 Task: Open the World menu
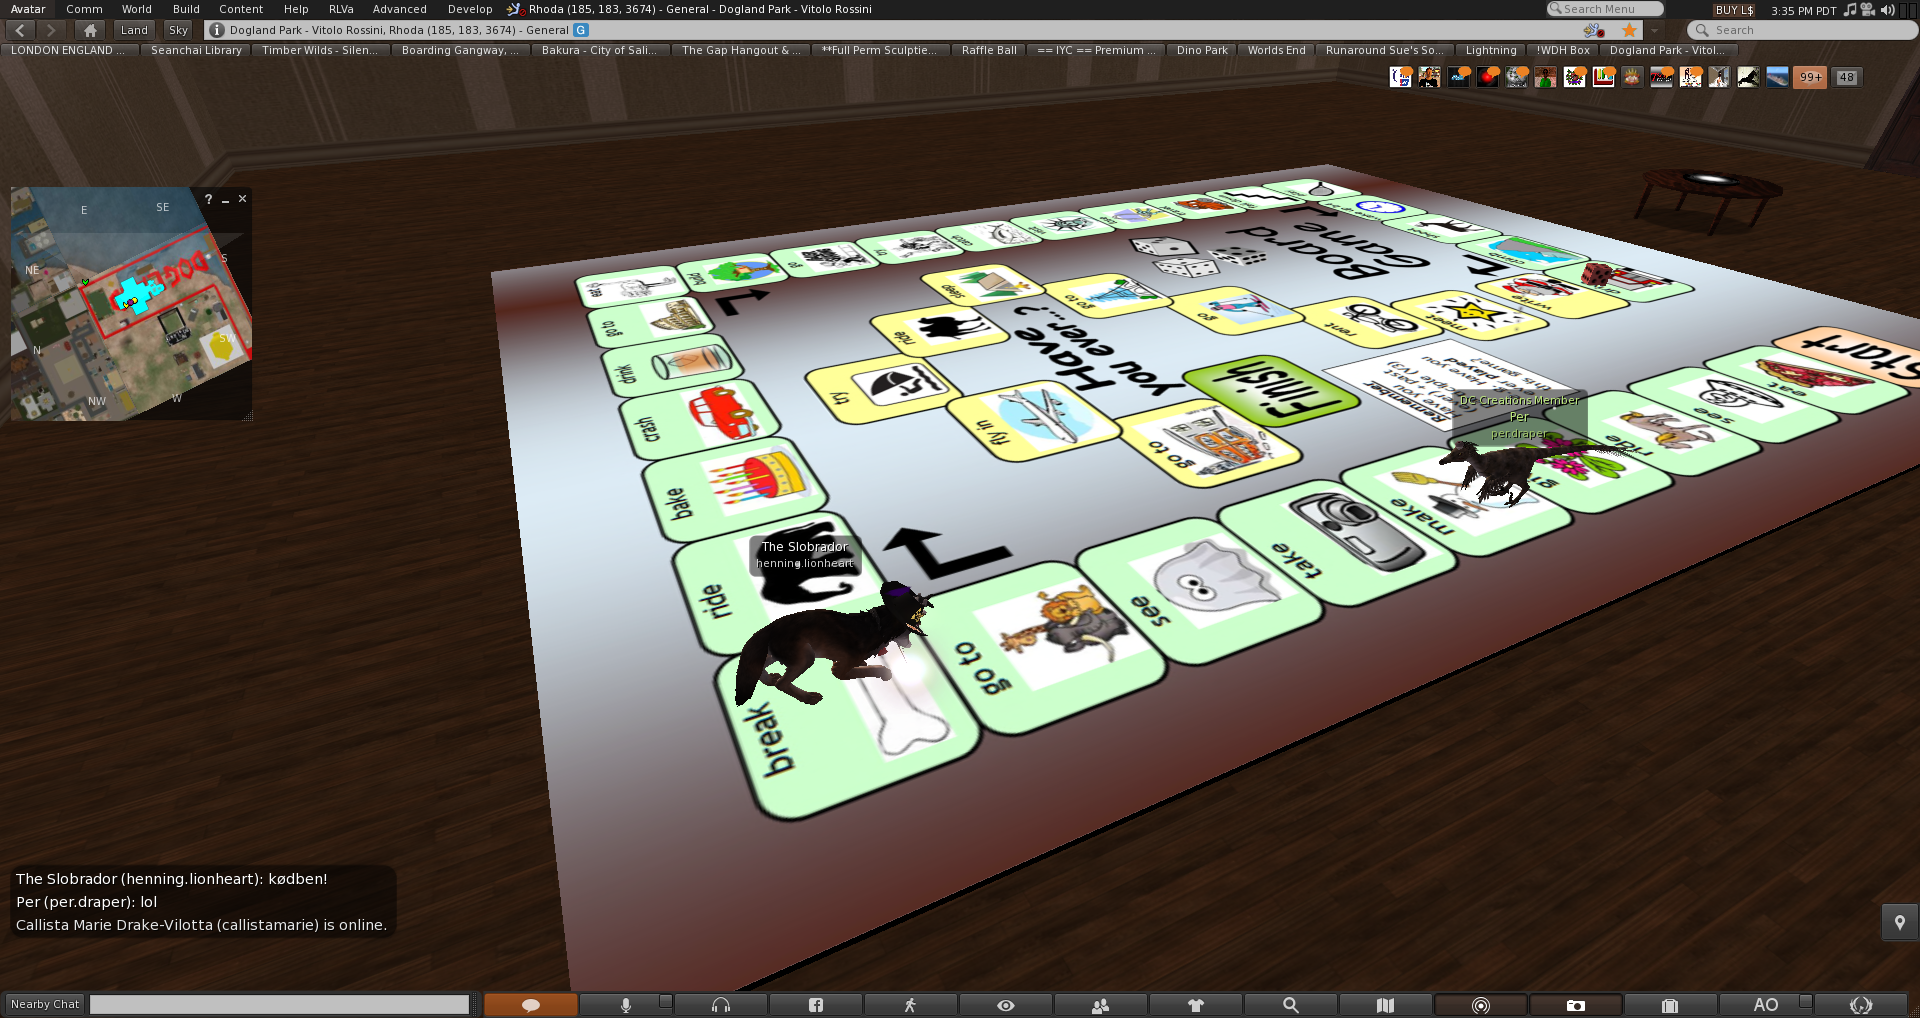click(136, 9)
